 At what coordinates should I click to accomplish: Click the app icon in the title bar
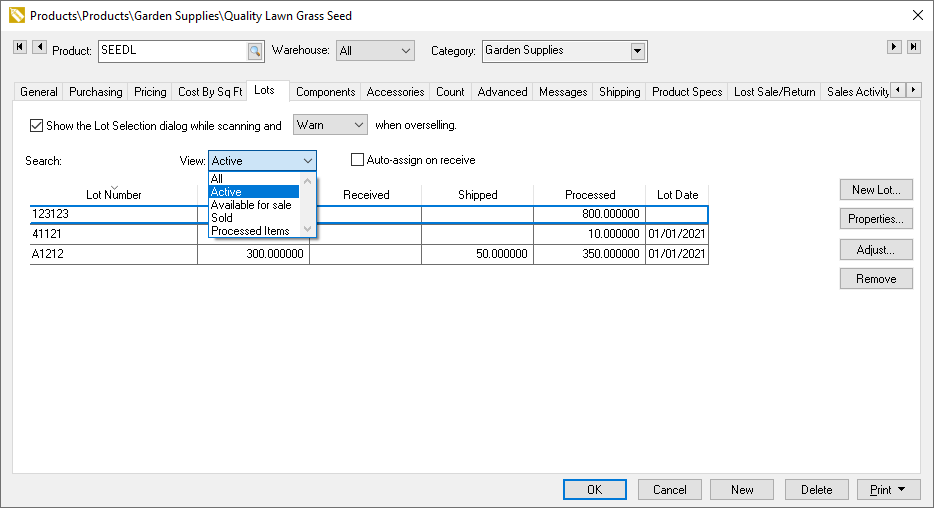coord(17,15)
